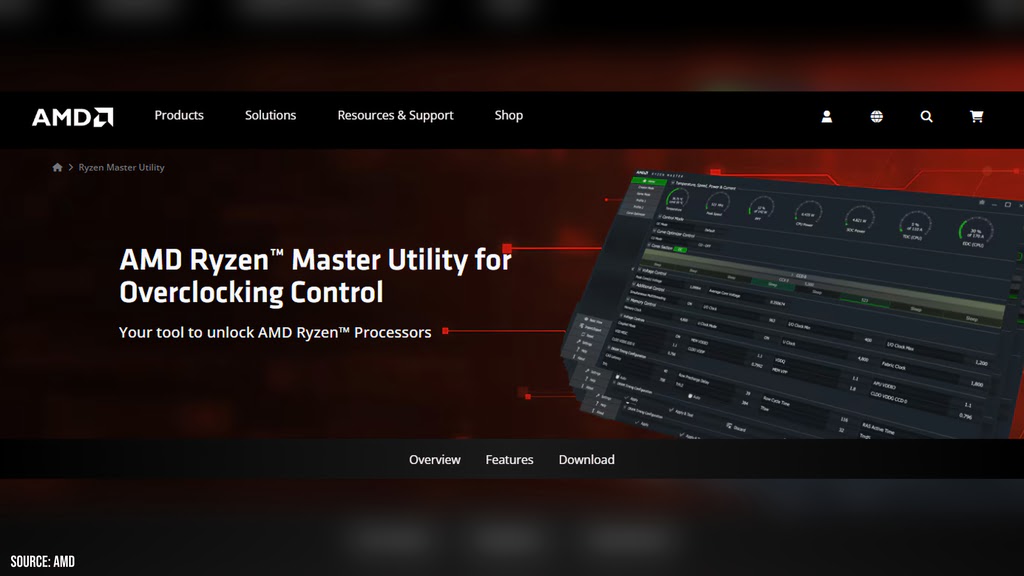This screenshot has height=576, width=1024.
Task: Open the shopping cart icon
Action: pyautogui.click(x=977, y=116)
